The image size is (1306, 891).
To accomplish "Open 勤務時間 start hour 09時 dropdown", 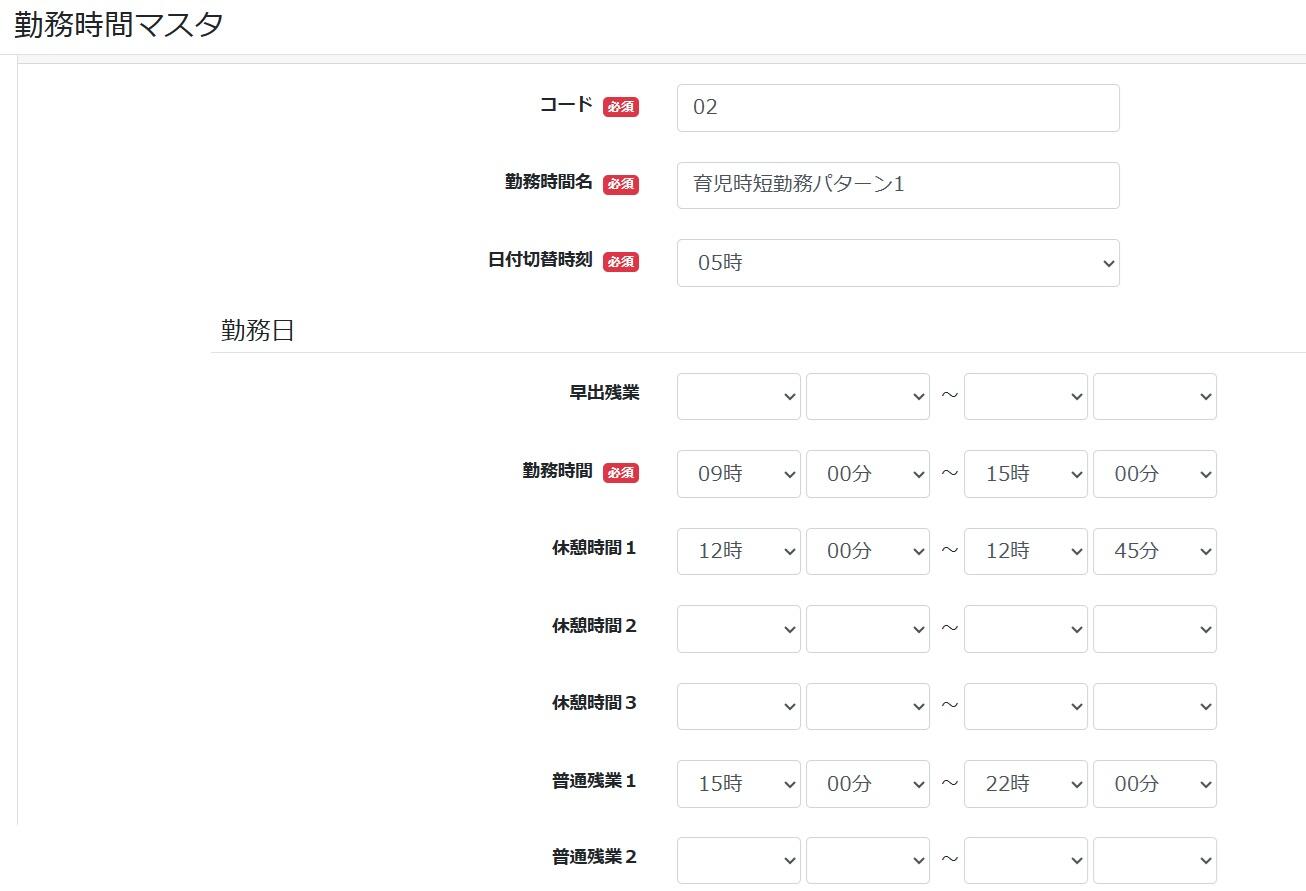I will (x=738, y=474).
